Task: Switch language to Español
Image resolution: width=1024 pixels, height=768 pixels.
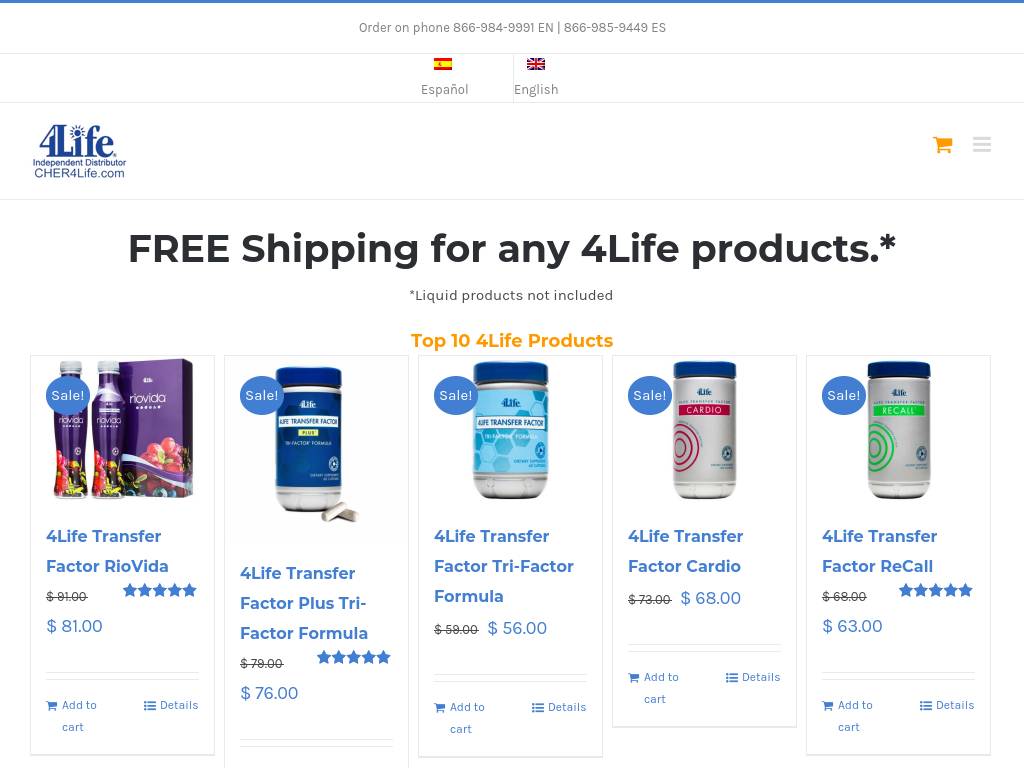Action: tap(444, 90)
